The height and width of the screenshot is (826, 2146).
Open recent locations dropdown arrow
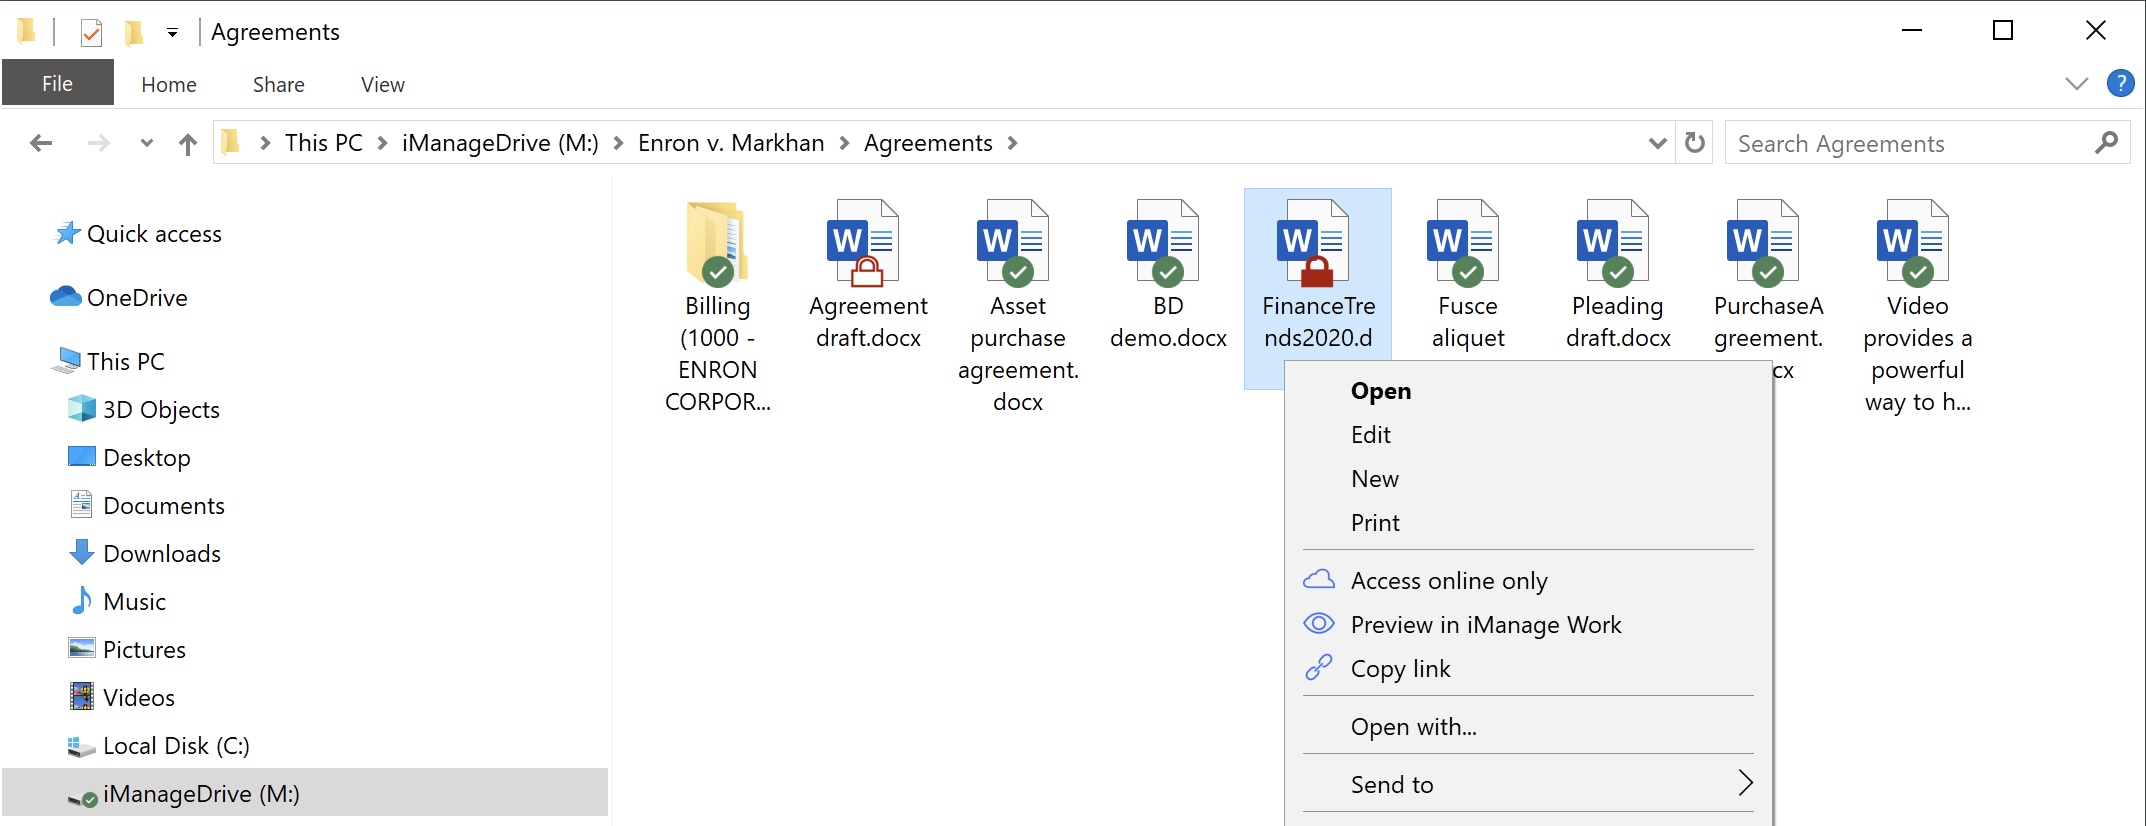pyautogui.click(x=147, y=143)
